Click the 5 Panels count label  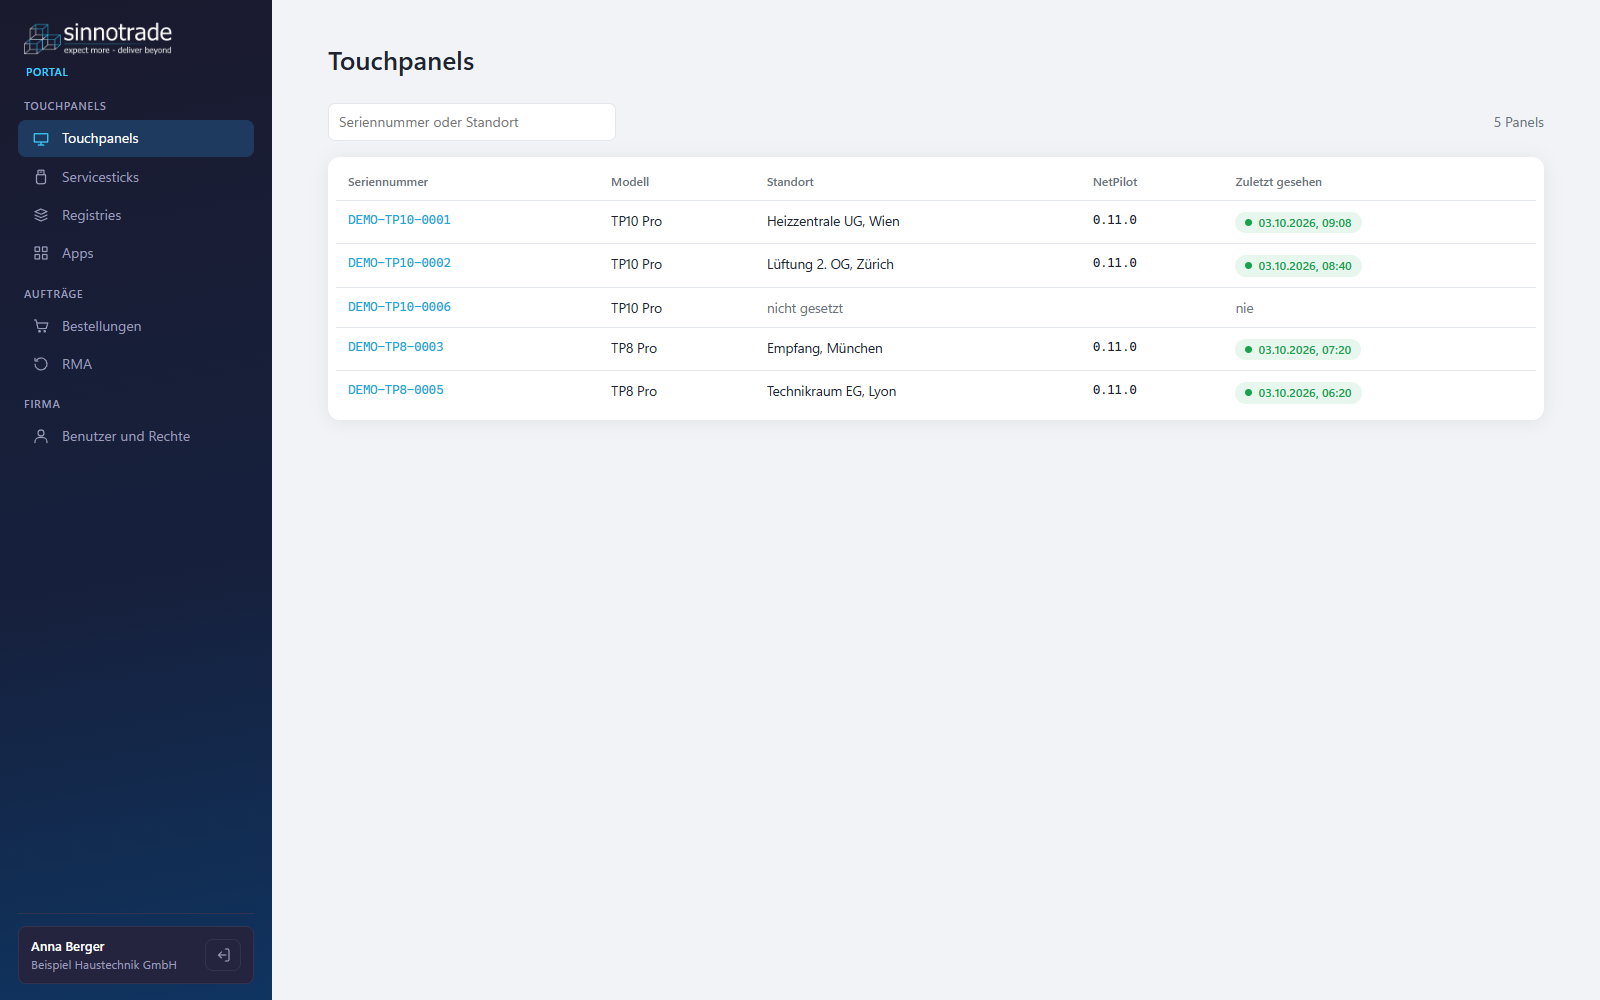click(x=1518, y=122)
